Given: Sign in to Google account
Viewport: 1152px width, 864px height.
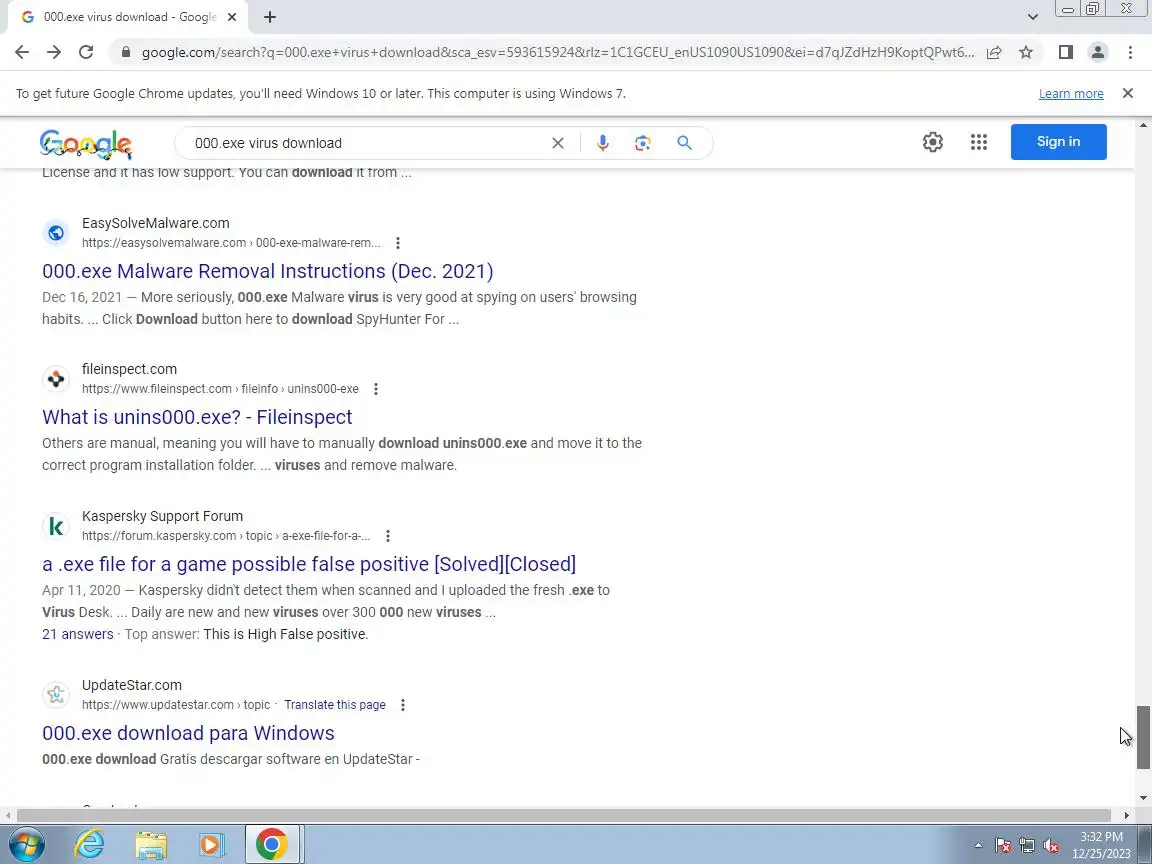Looking at the screenshot, I should pos(1058,142).
